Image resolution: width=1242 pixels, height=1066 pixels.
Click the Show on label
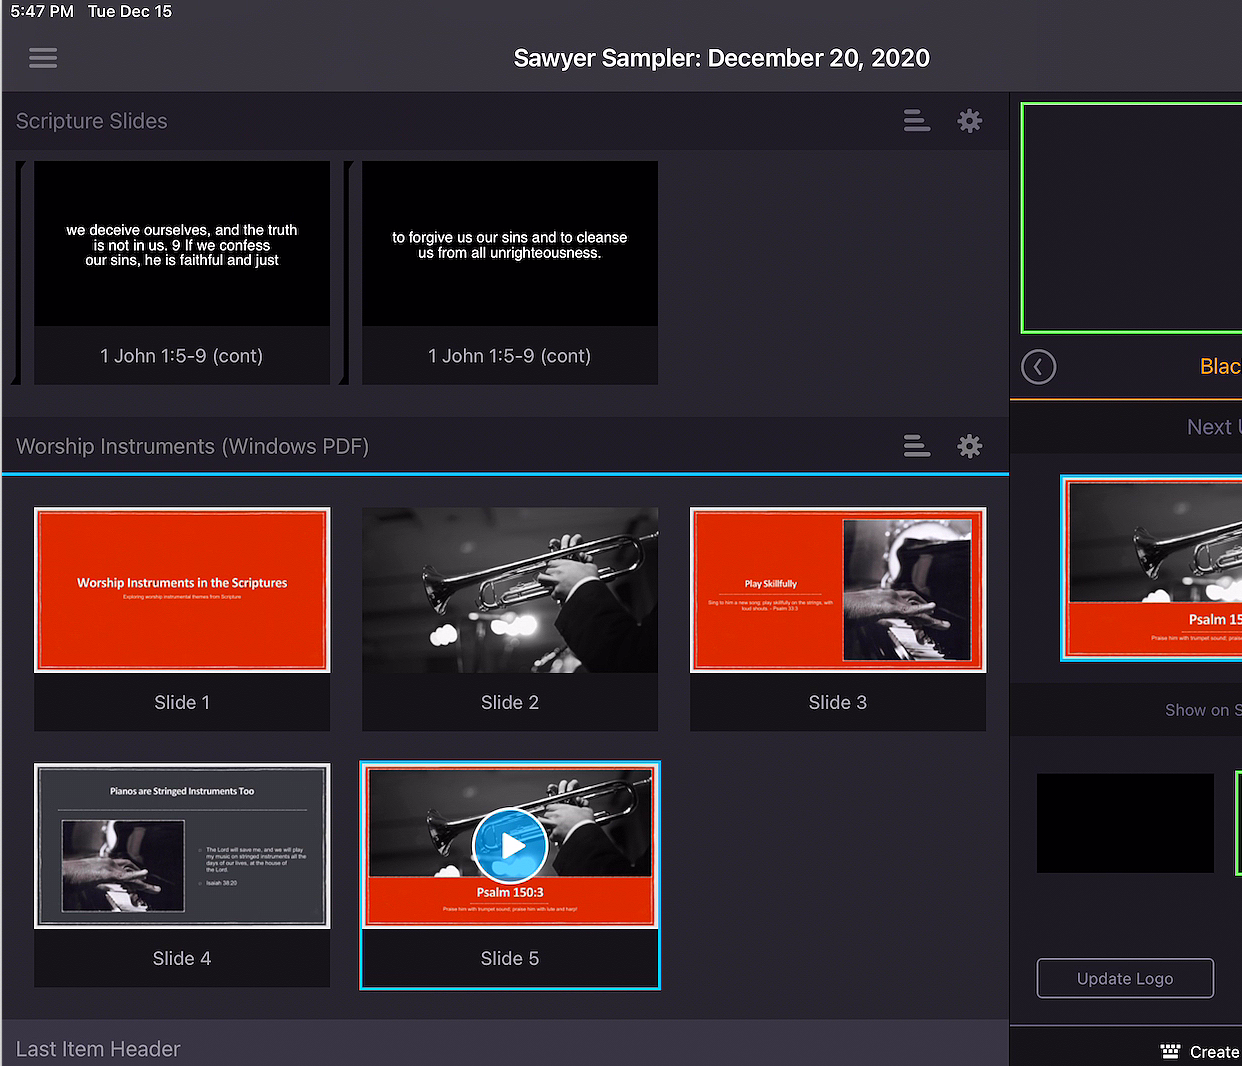pos(1203,710)
